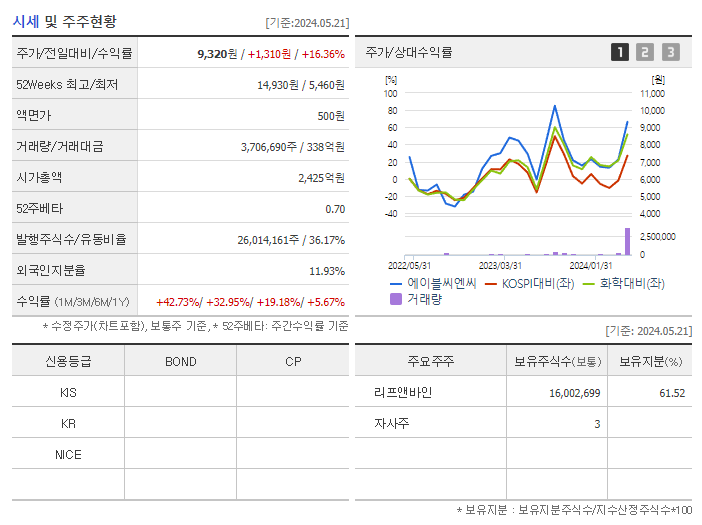Select 수익률 (1M/3M/6M/1Y) label
This screenshot has height=525, width=702.
point(73,302)
